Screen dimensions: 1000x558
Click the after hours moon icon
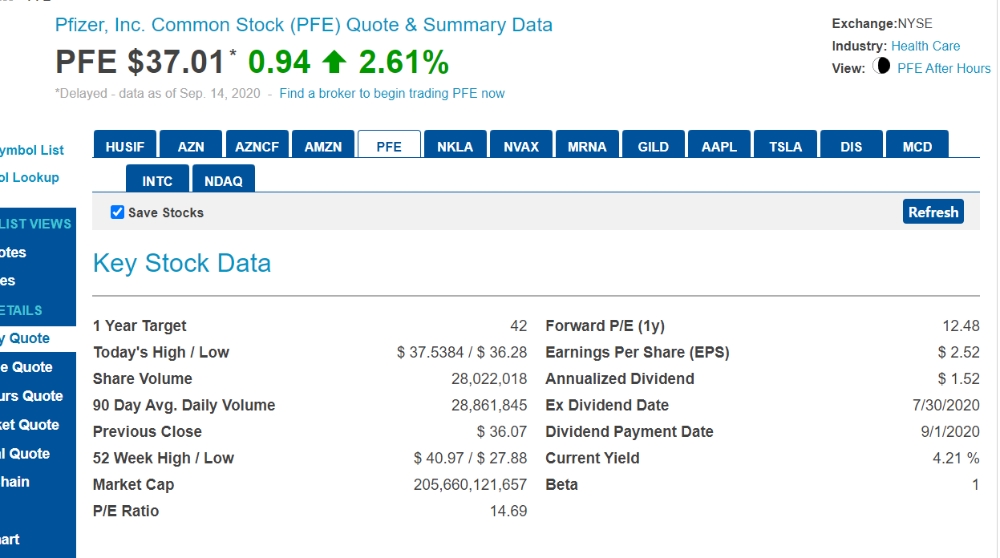[x=881, y=66]
